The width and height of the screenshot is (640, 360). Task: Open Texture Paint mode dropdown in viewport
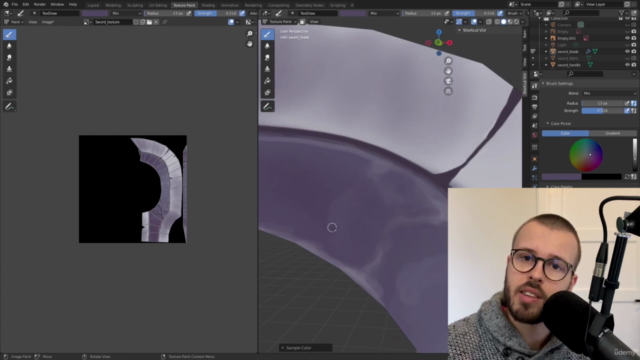point(280,22)
